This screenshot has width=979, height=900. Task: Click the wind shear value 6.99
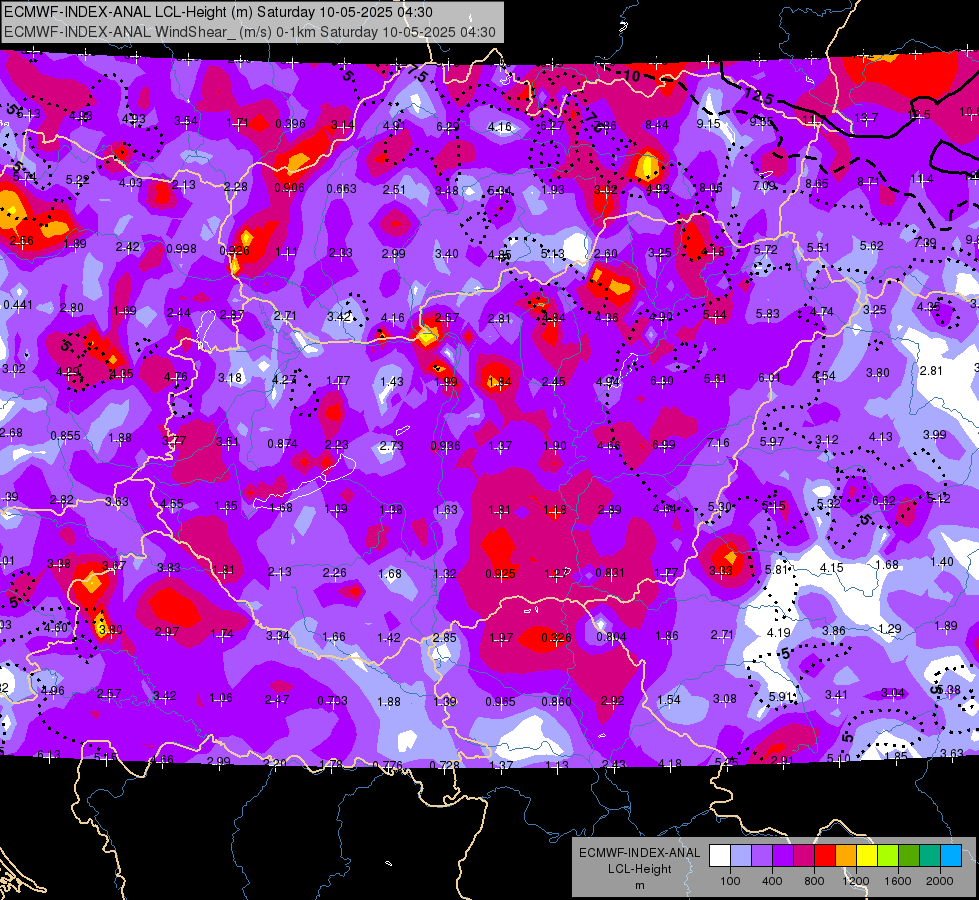664,444
